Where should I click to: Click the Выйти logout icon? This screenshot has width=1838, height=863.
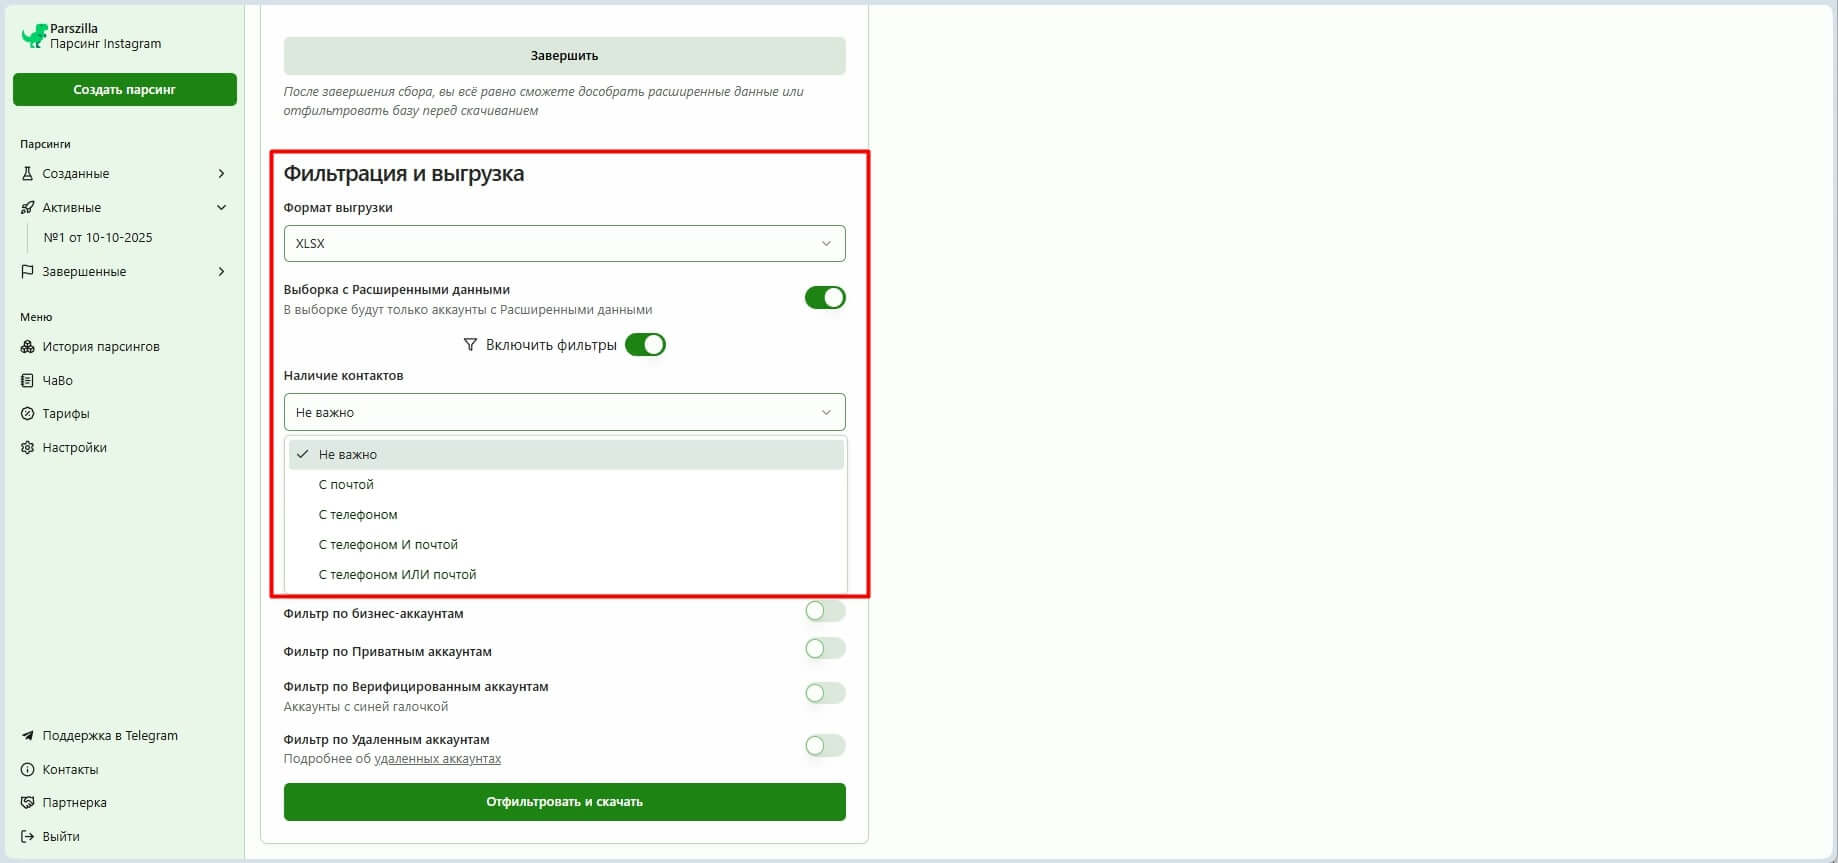pos(27,836)
